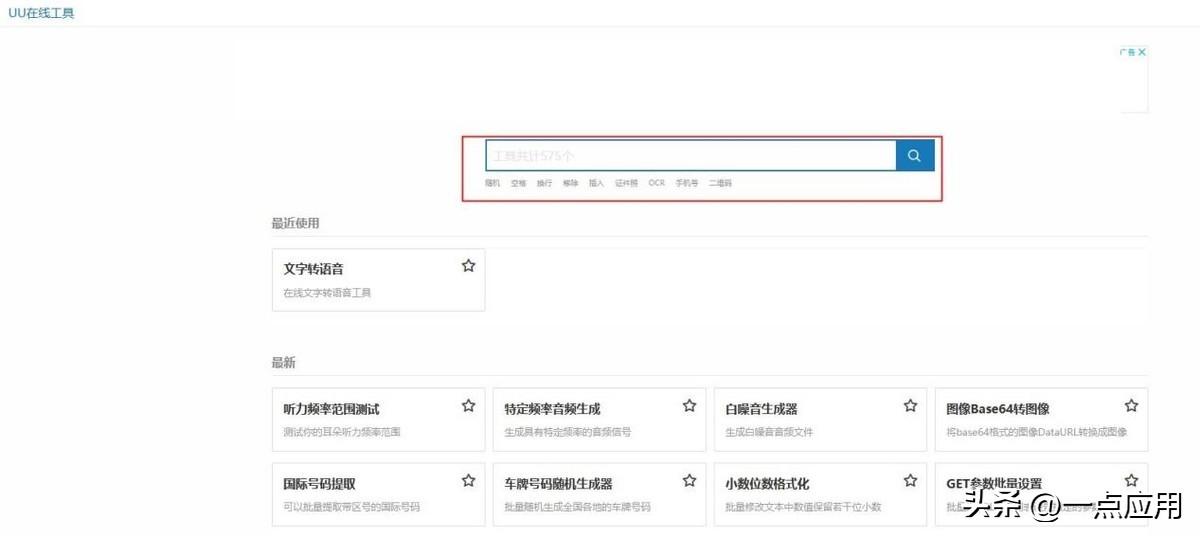This screenshot has height=536, width=1200.
Task: Star the 特定频率音频生成 tool
Action: pos(689,406)
